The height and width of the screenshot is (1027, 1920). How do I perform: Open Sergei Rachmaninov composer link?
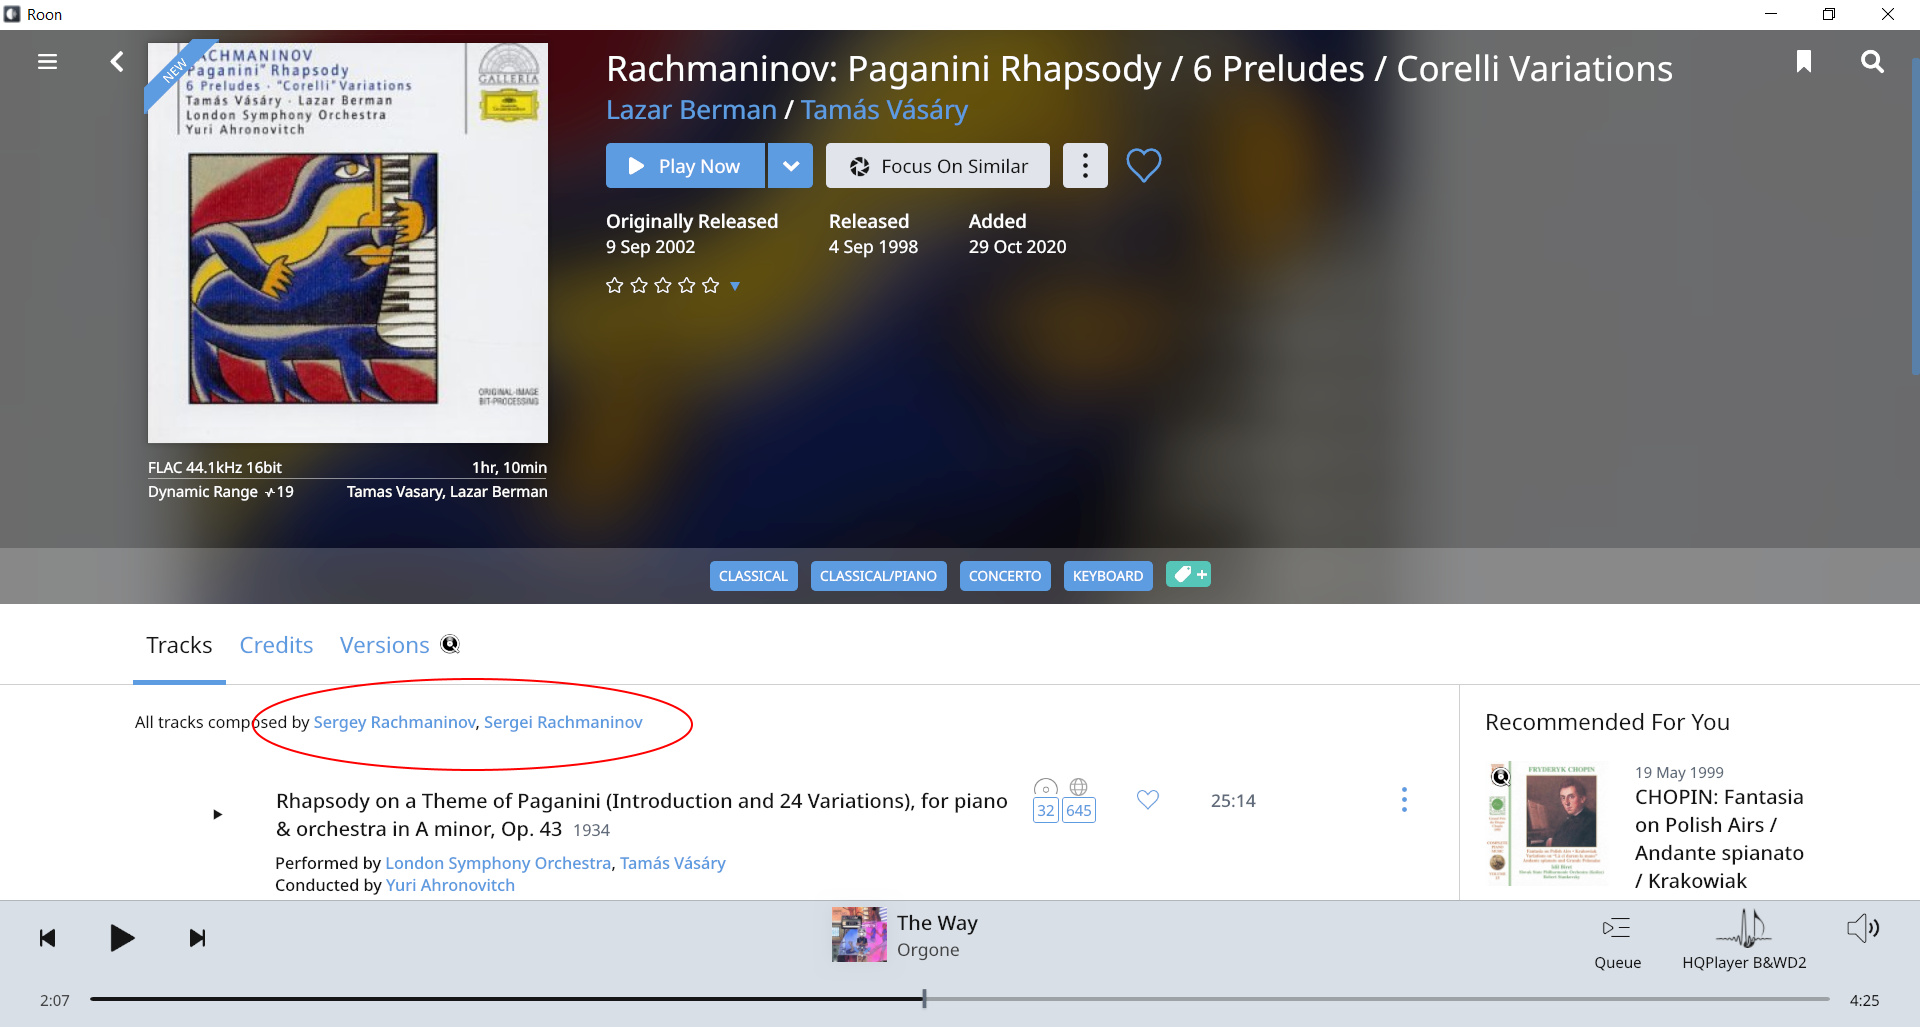(563, 722)
